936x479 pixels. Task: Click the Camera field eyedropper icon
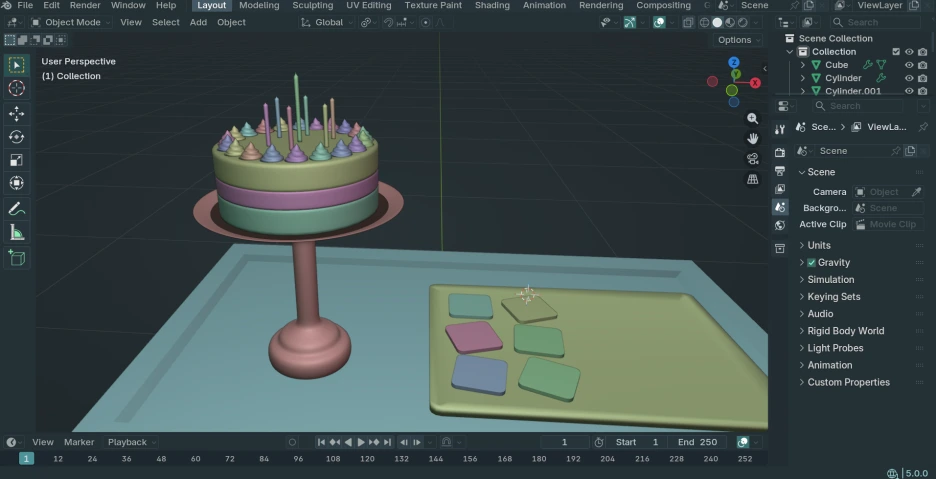pos(917,192)
